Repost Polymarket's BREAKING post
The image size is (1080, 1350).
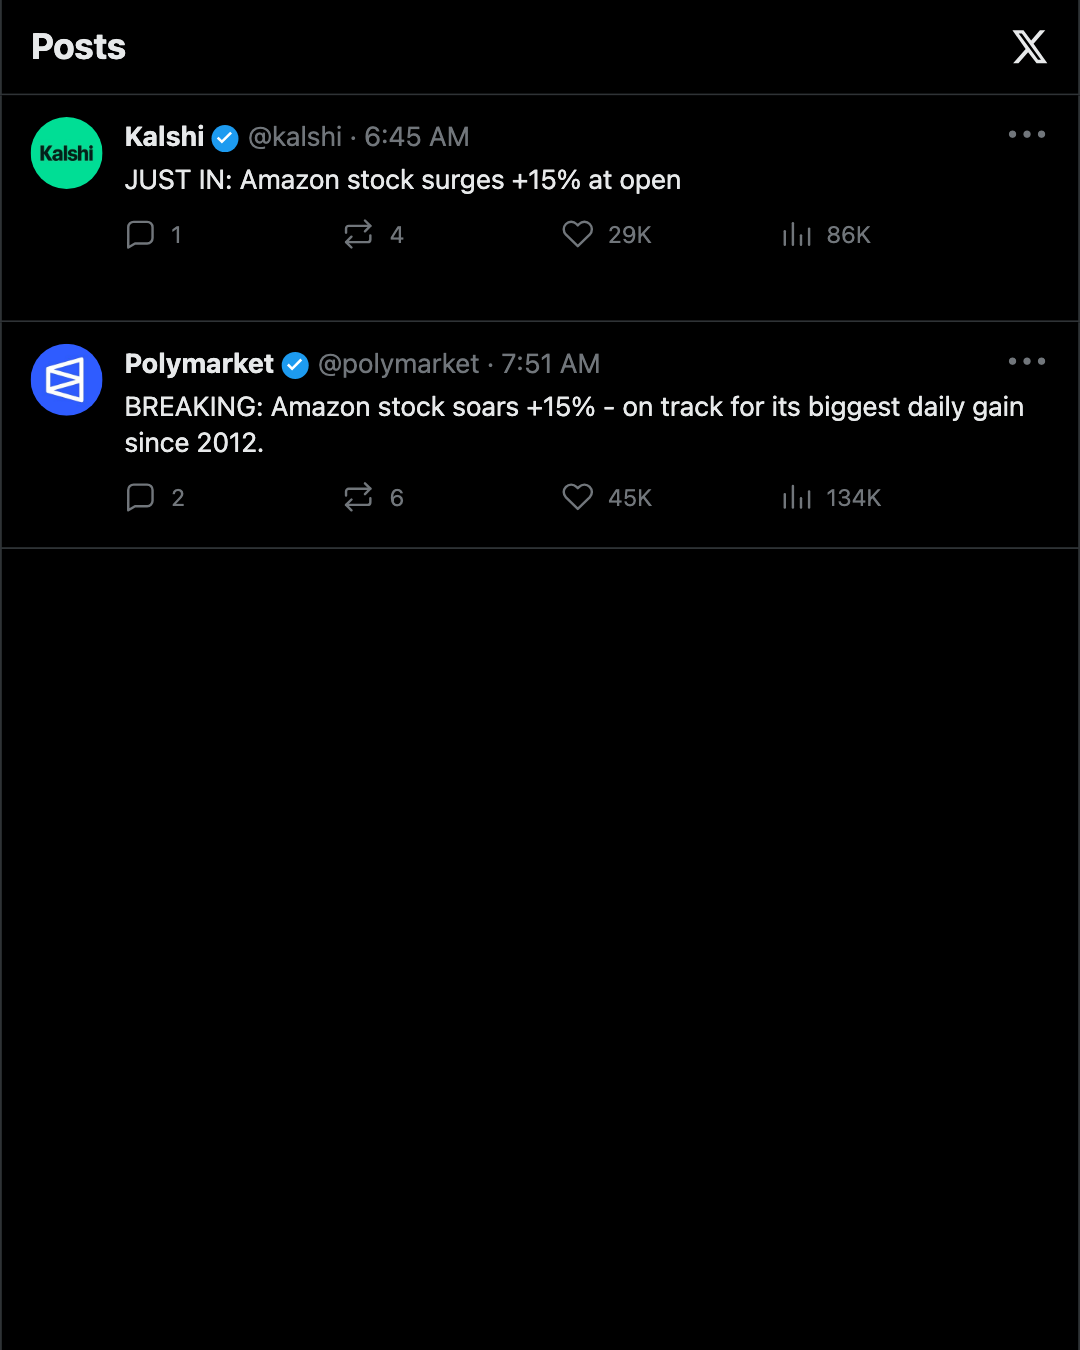pos(358,497)
